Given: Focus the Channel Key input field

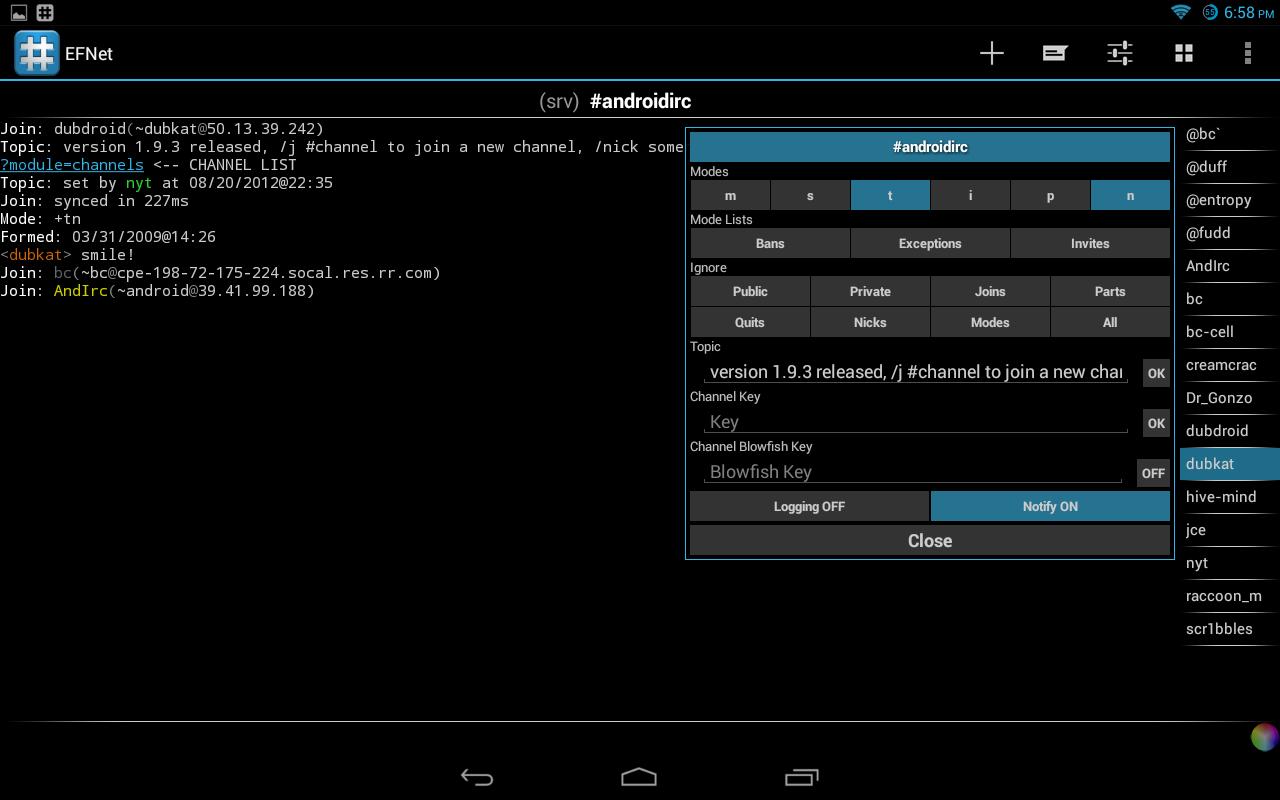Looking at the screenshot, I should pyautogui.click(x=916, y=422).
